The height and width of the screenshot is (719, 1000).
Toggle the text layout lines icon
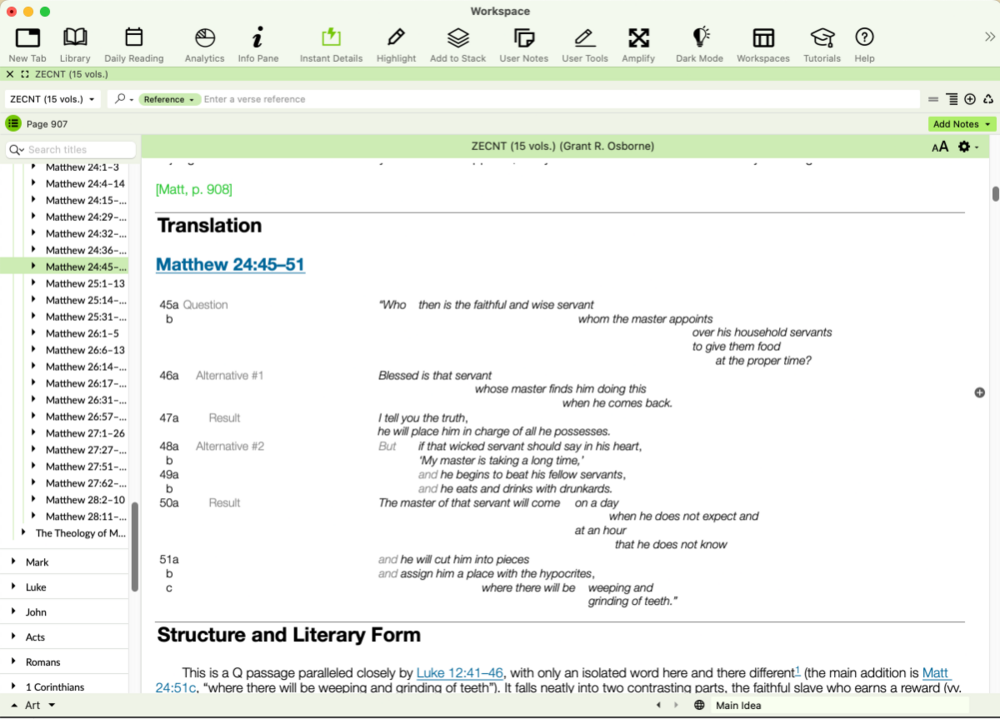[x=952, y=99]
